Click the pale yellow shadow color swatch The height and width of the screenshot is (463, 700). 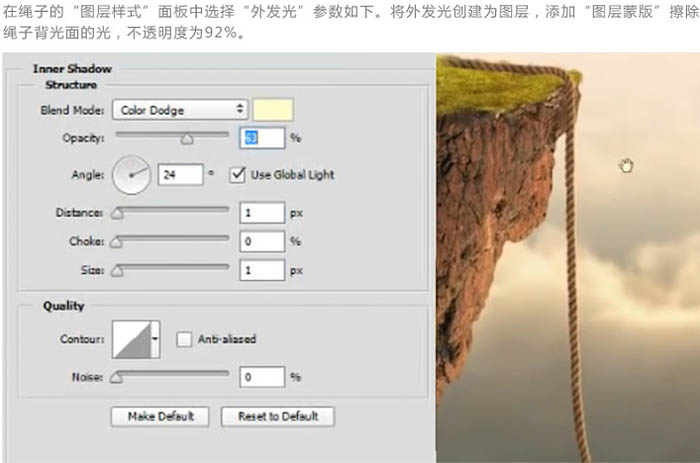pos(273,110)
